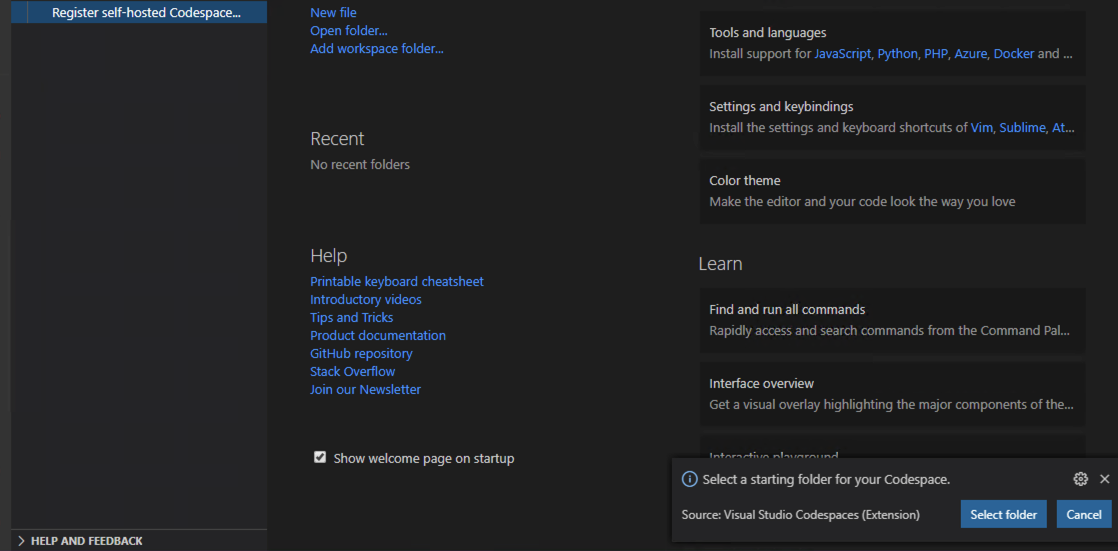Expand the Help and Feedback section

tap(139, 541)
